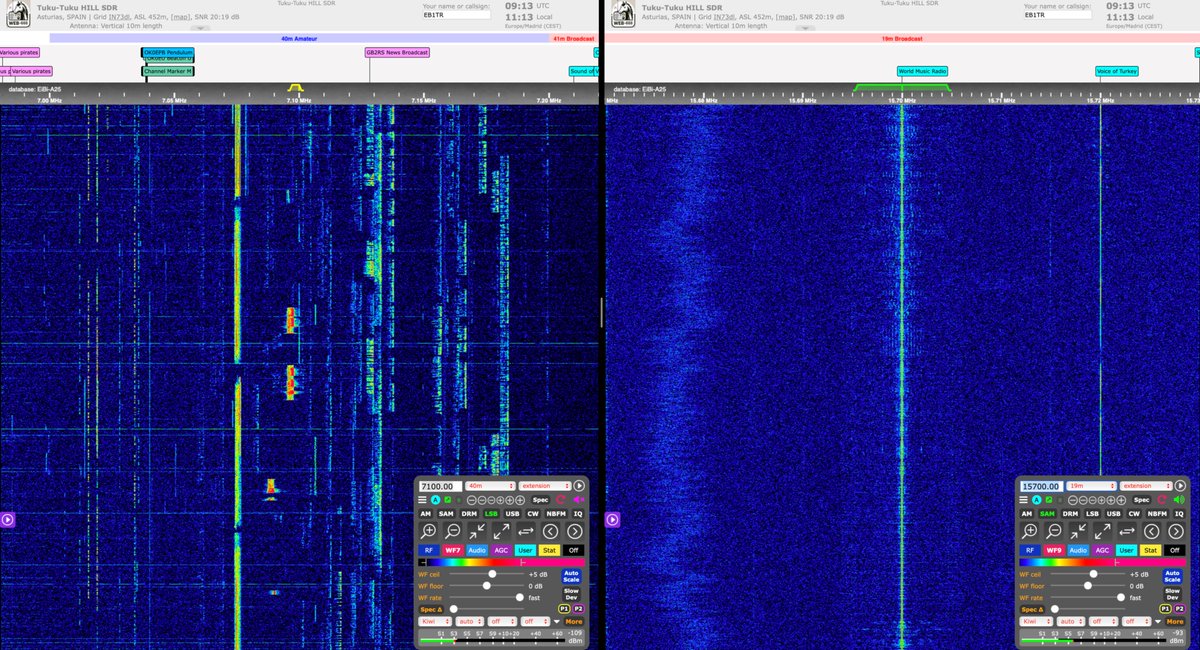This screenshot has width=1200, height=650.
Task: Click zoom-to-band arrows icon in right panel
Action: pyautogui.click(x=1078, y=531)
